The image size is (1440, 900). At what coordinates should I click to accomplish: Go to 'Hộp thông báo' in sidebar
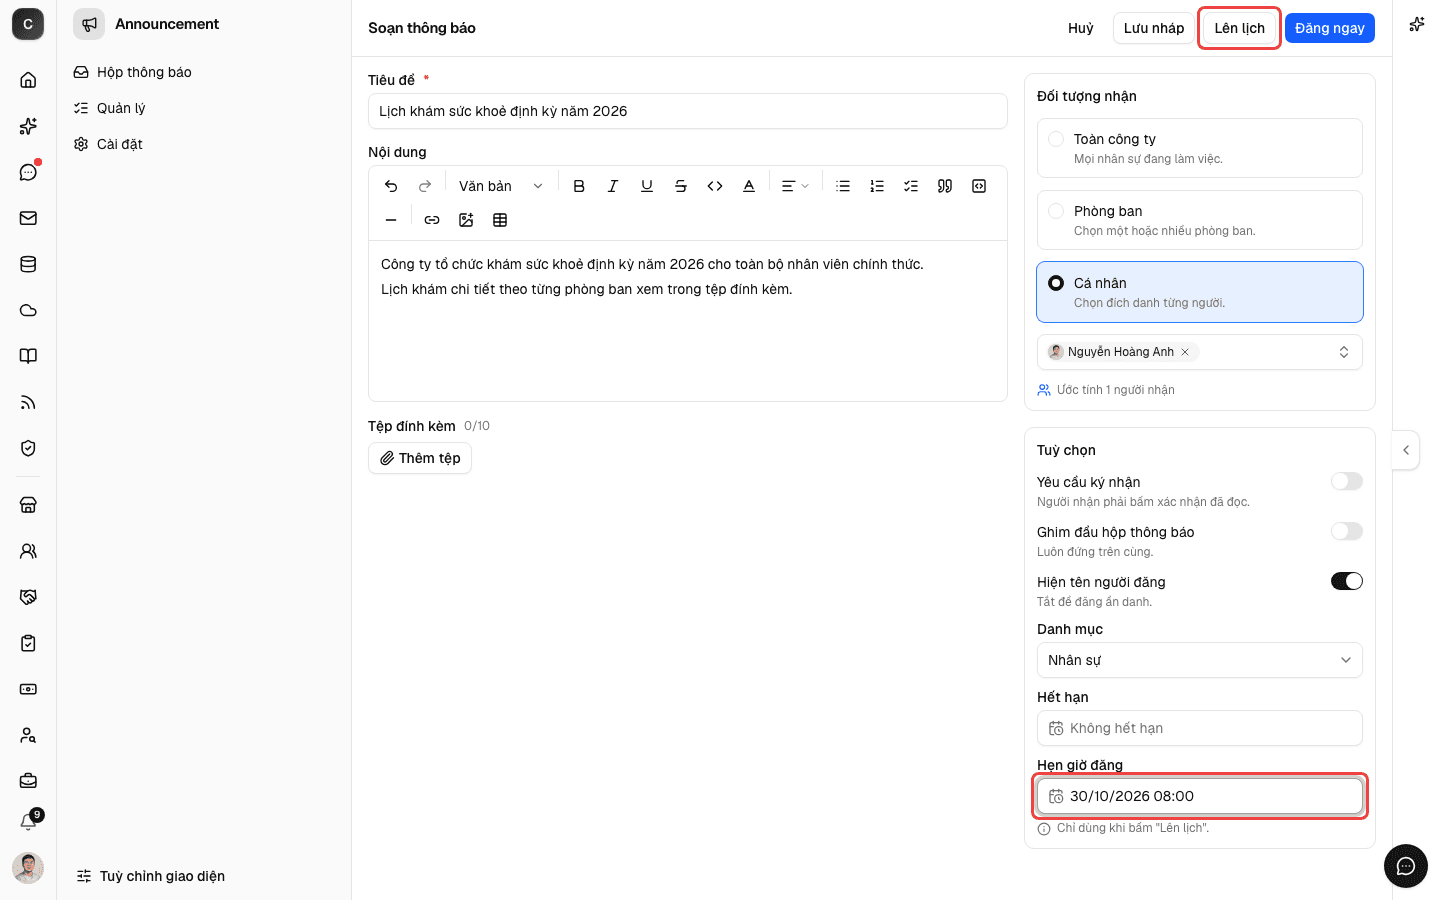click(x=144, y=72)
